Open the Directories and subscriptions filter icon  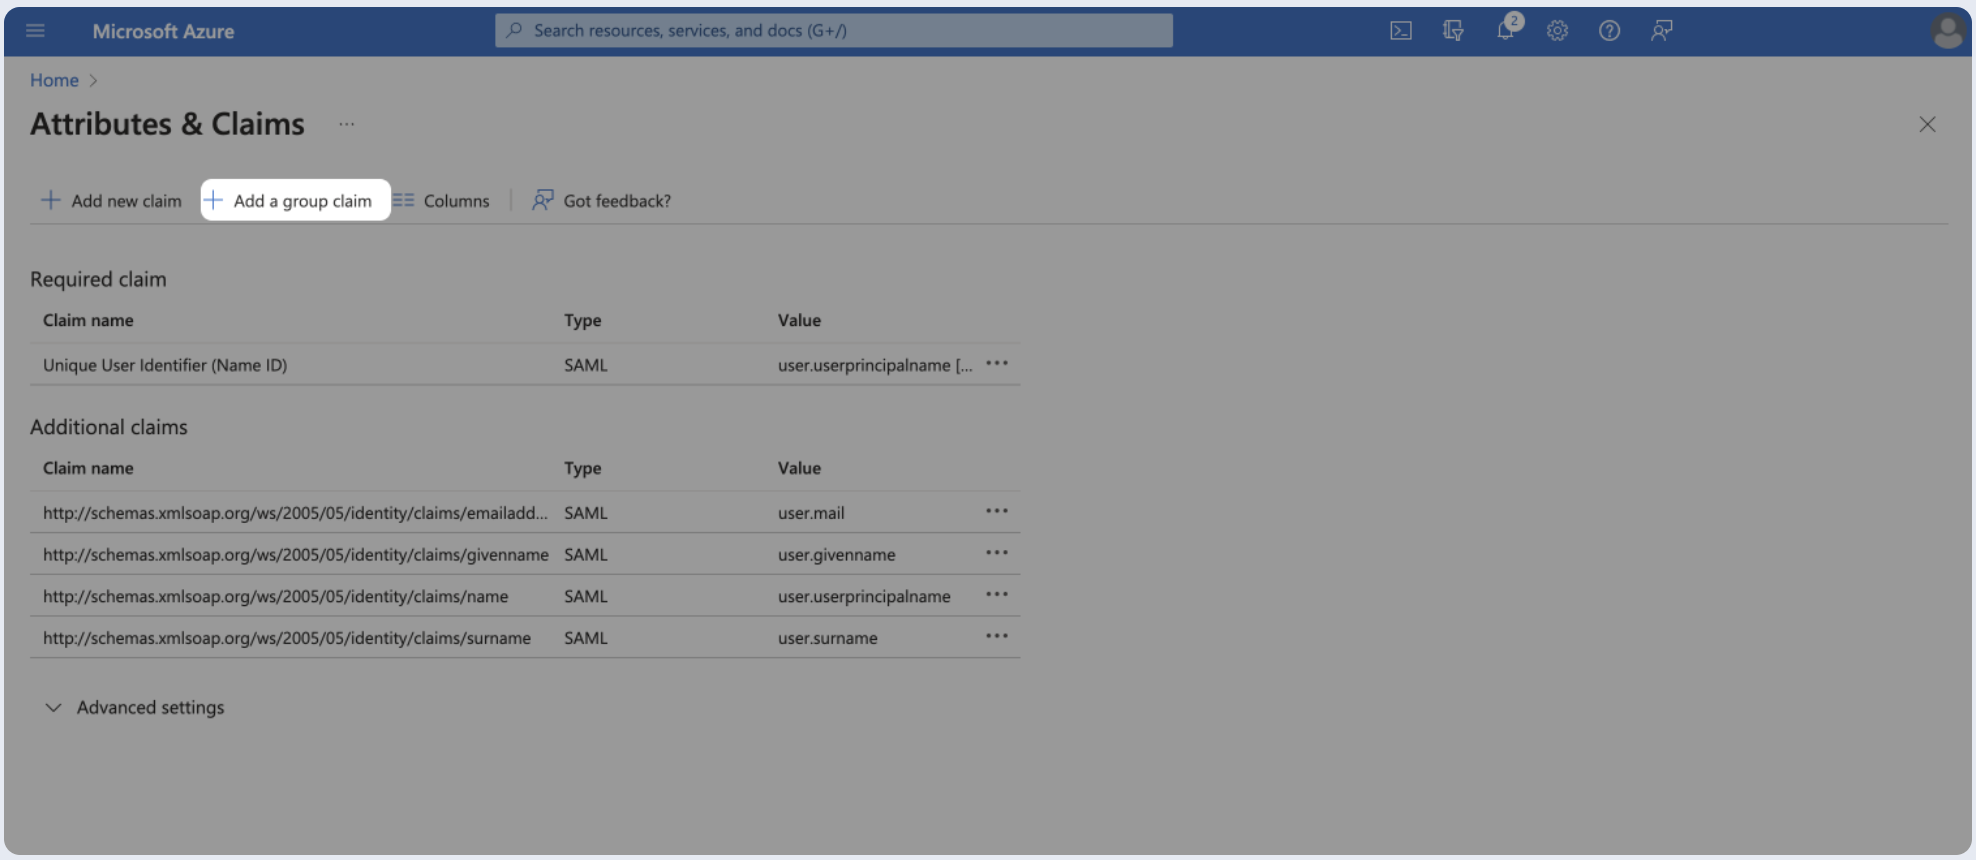(x=1453, y=31)
